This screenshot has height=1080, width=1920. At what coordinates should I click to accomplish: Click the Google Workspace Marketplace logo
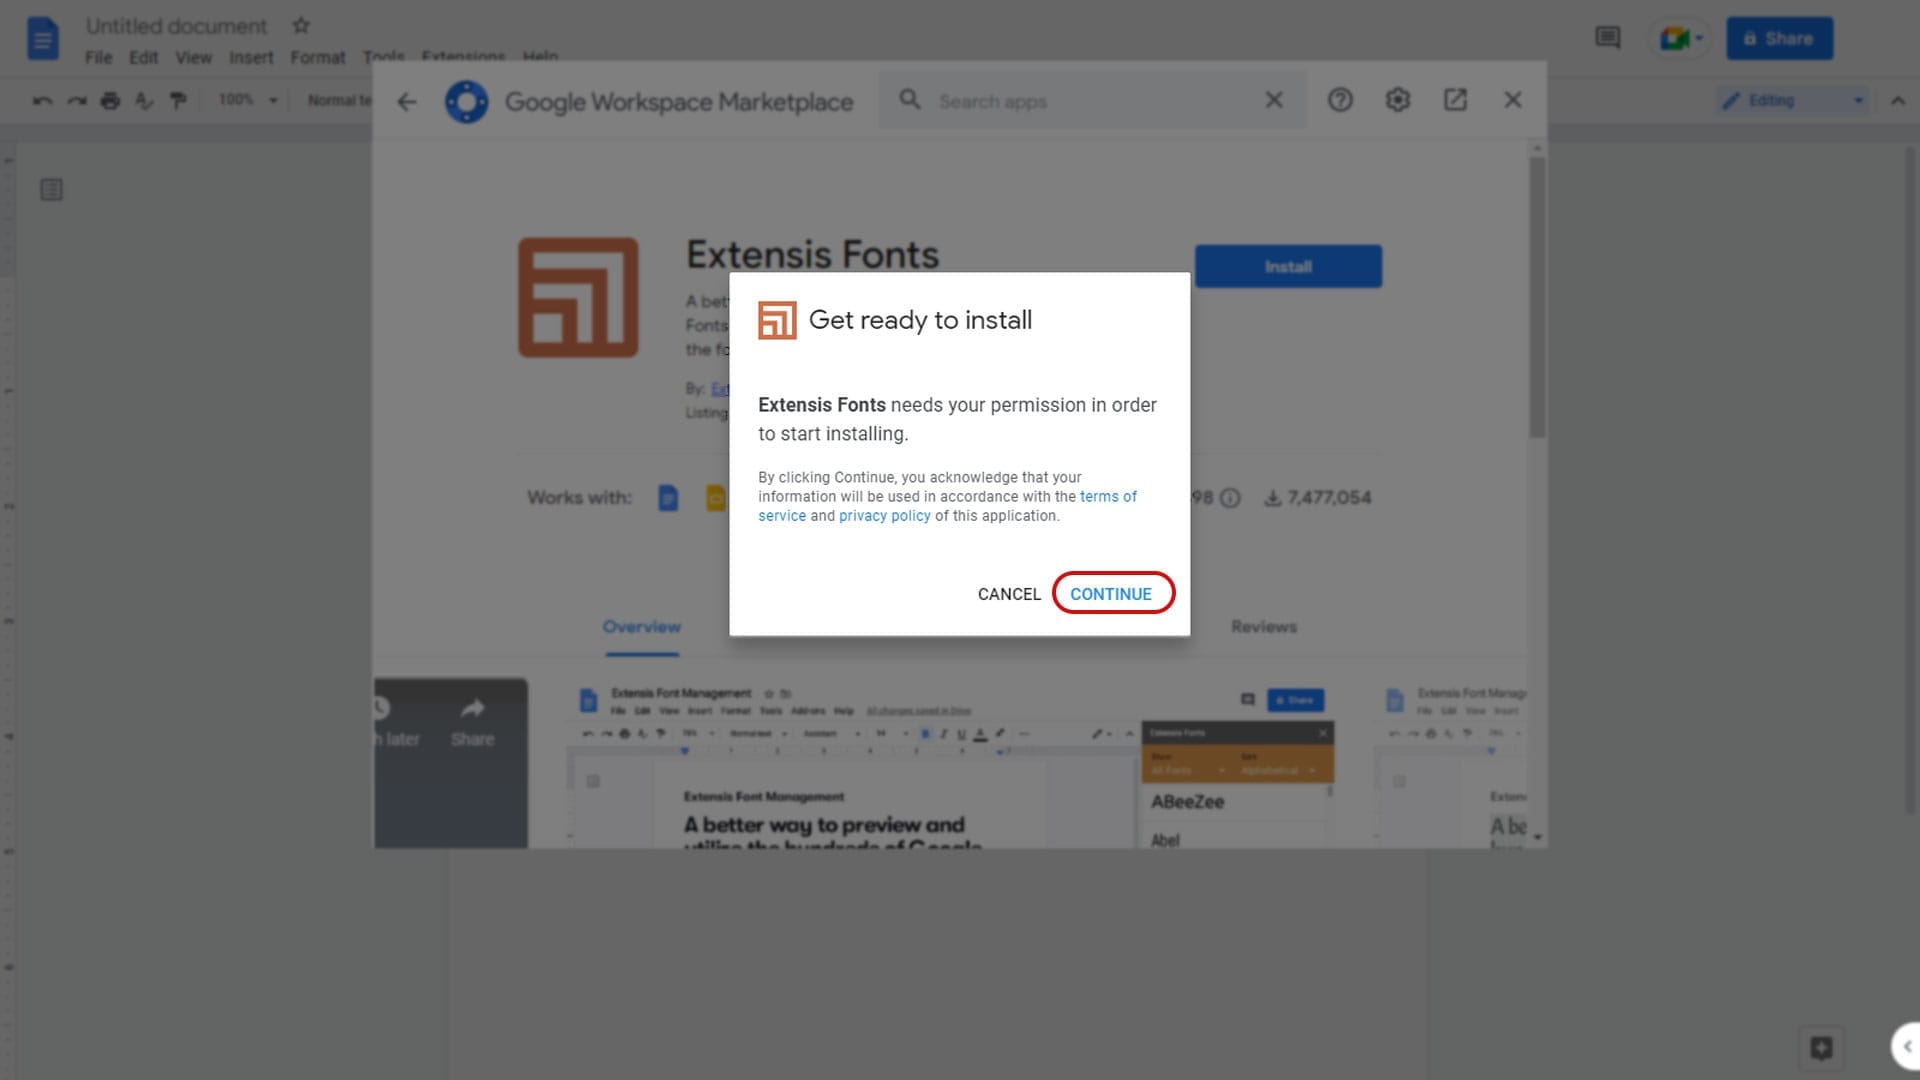pos(466,101)
